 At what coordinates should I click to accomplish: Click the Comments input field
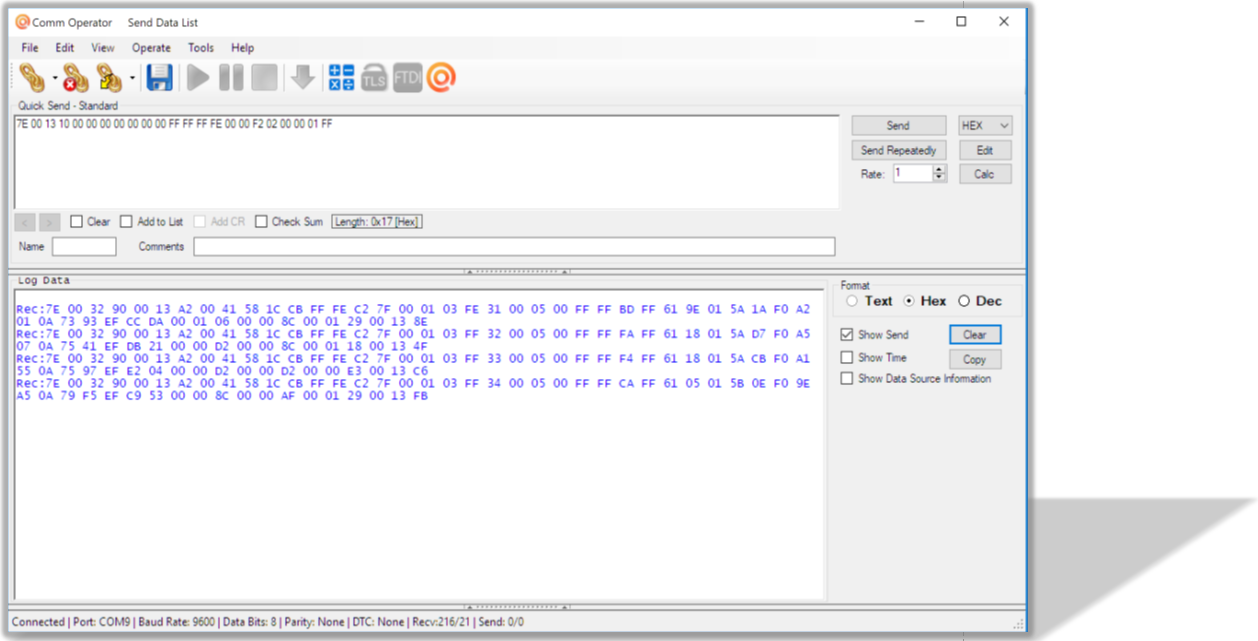click(514, 246)
